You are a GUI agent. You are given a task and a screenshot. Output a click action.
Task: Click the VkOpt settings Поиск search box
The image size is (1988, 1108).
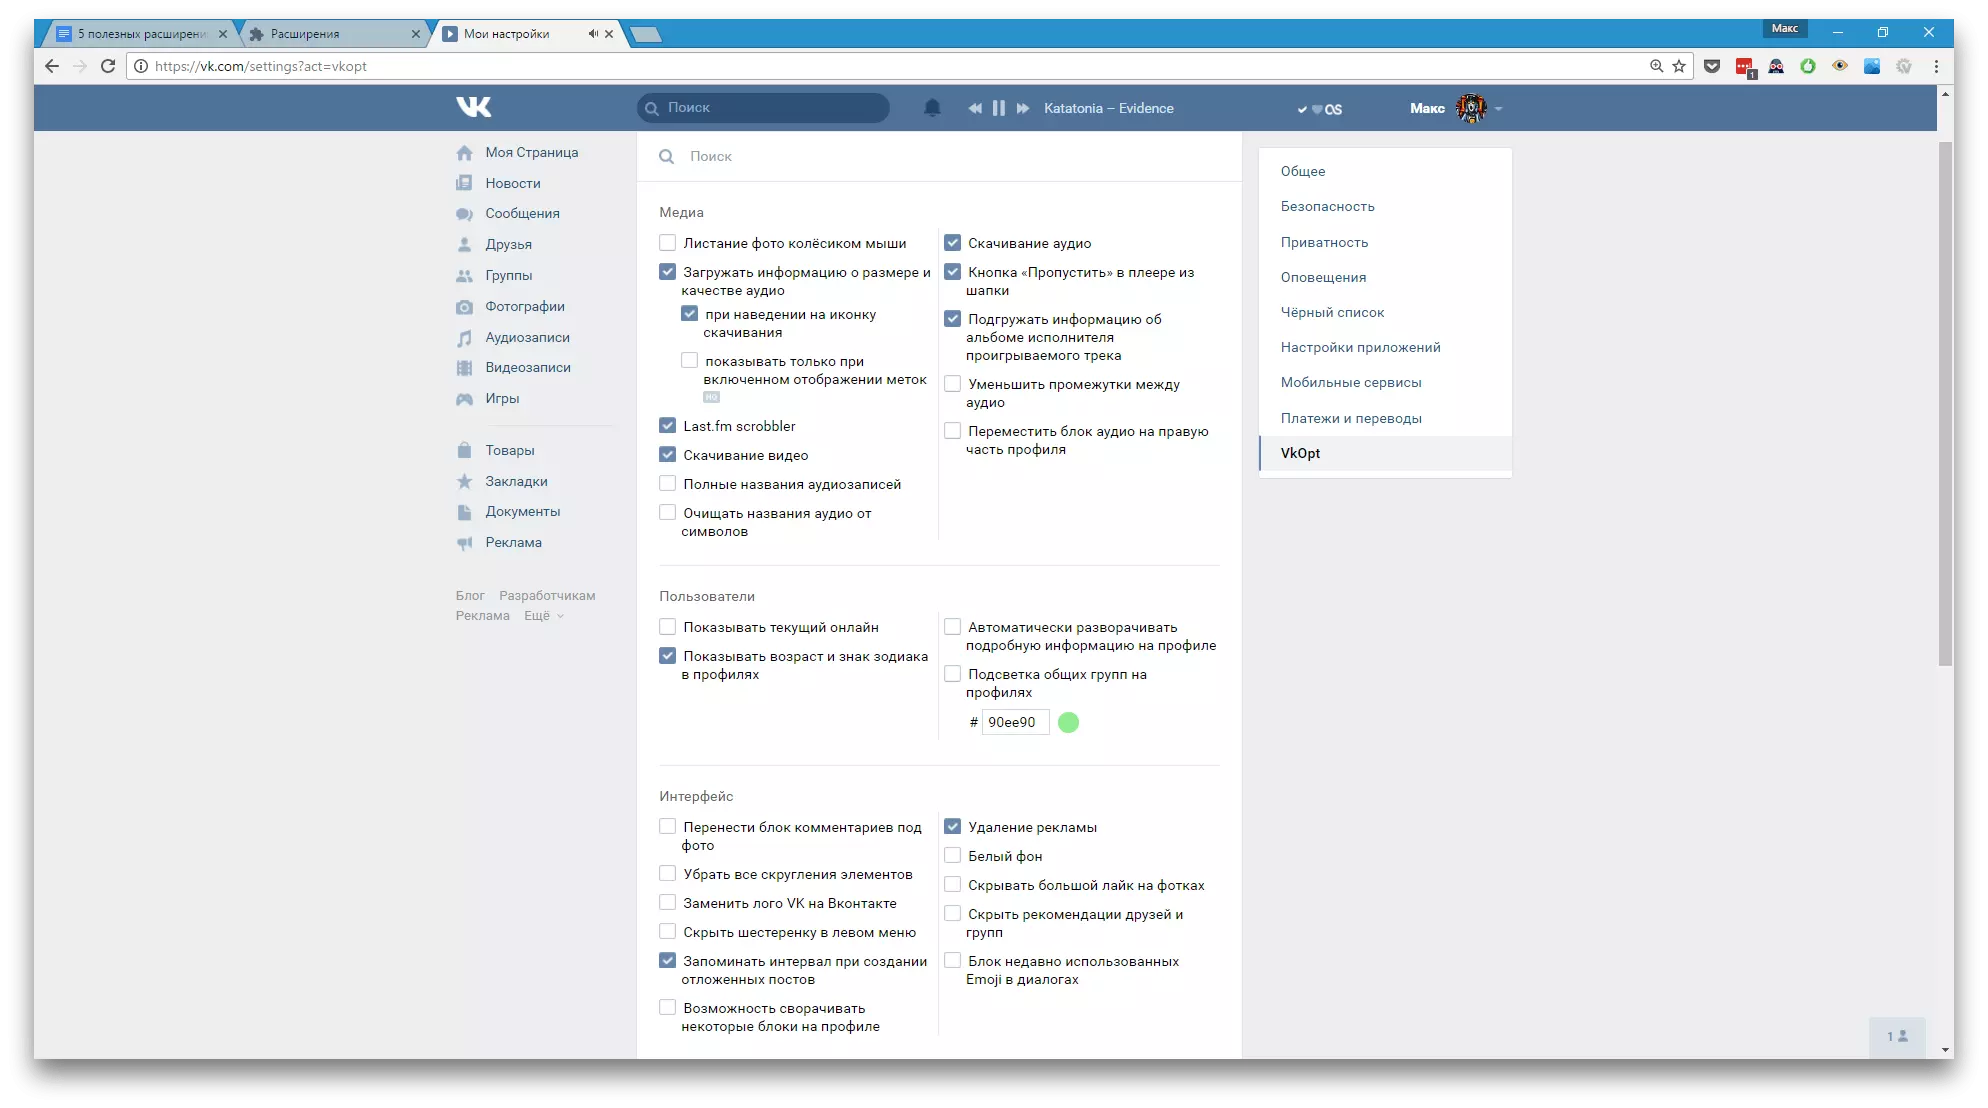939,156
